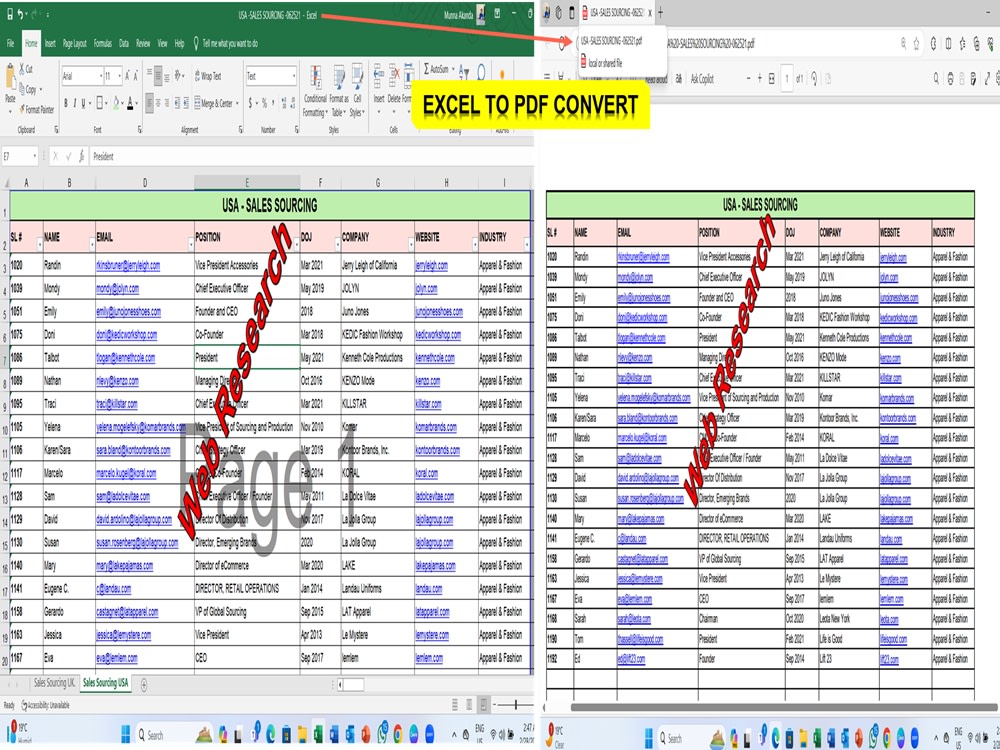
Task: Toggle Underline formatting in Excel
Action: click(84, 103)
